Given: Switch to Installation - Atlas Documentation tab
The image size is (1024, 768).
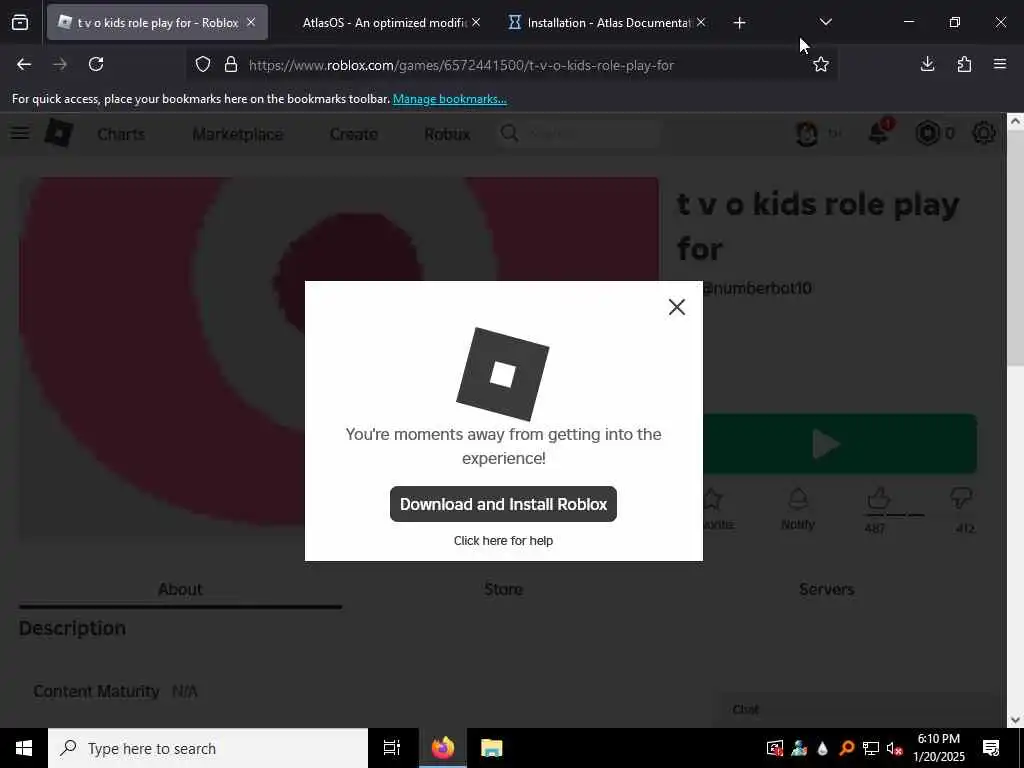Looking at the screenshot, I should pyautogui.click(x=600, y=23).
